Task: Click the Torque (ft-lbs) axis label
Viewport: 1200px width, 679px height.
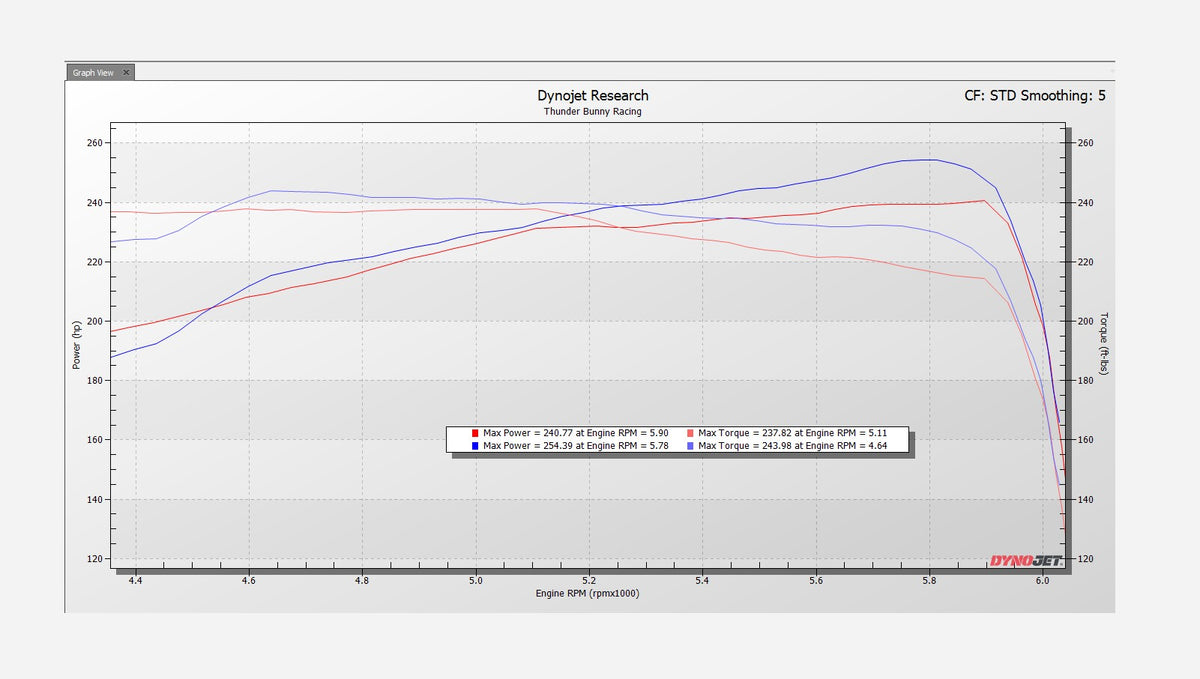Action: (x=1104, y=342)
